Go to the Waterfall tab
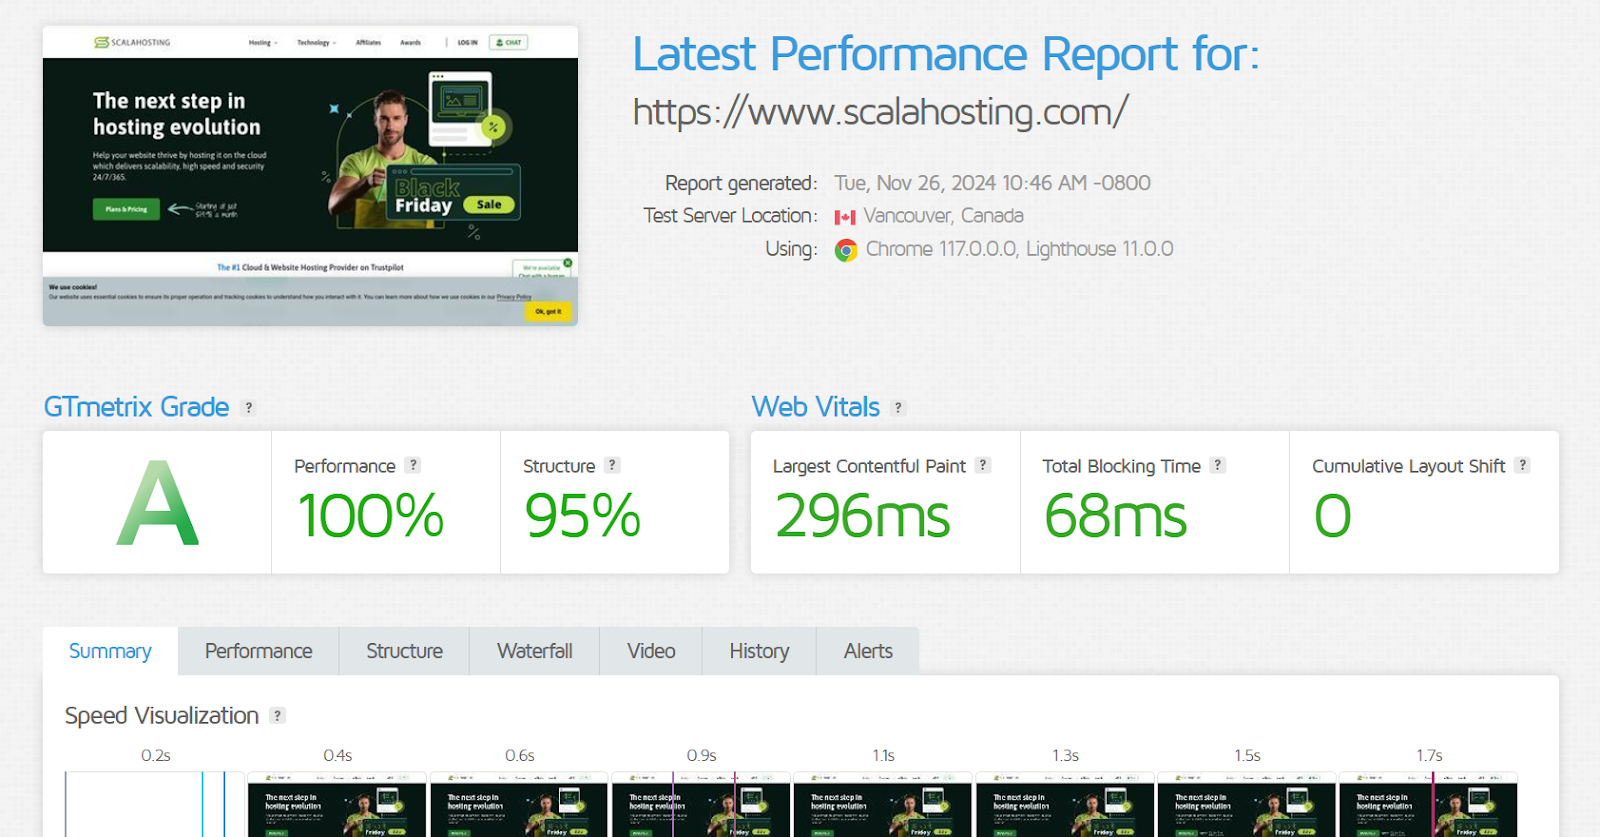 (x=535, y=651)
